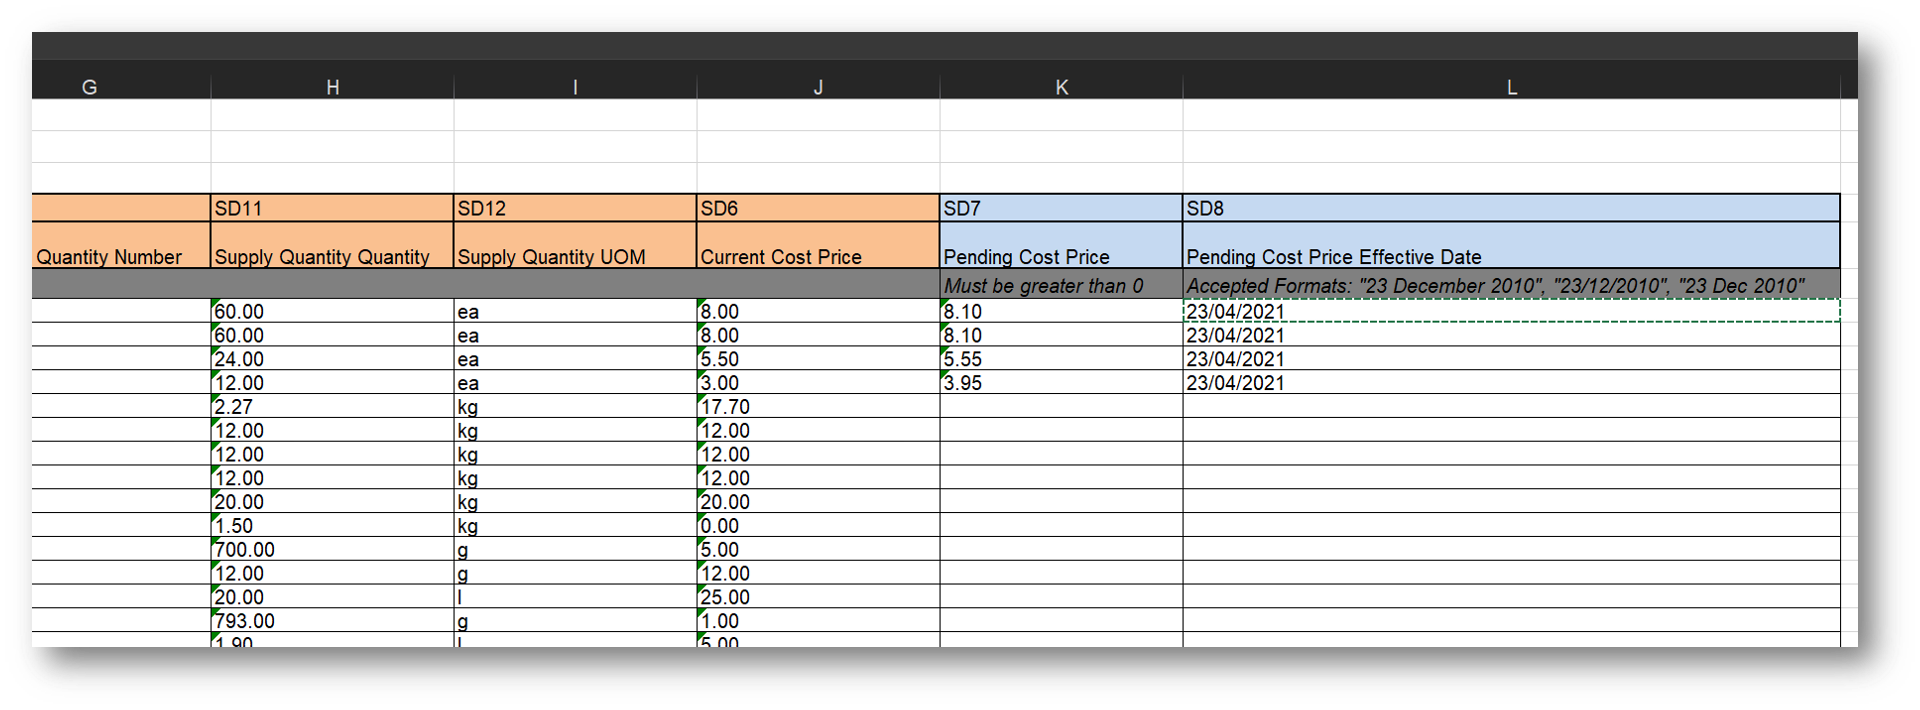
Task: Select date cell in the 5.55 row
Action: pos(1511,359)
